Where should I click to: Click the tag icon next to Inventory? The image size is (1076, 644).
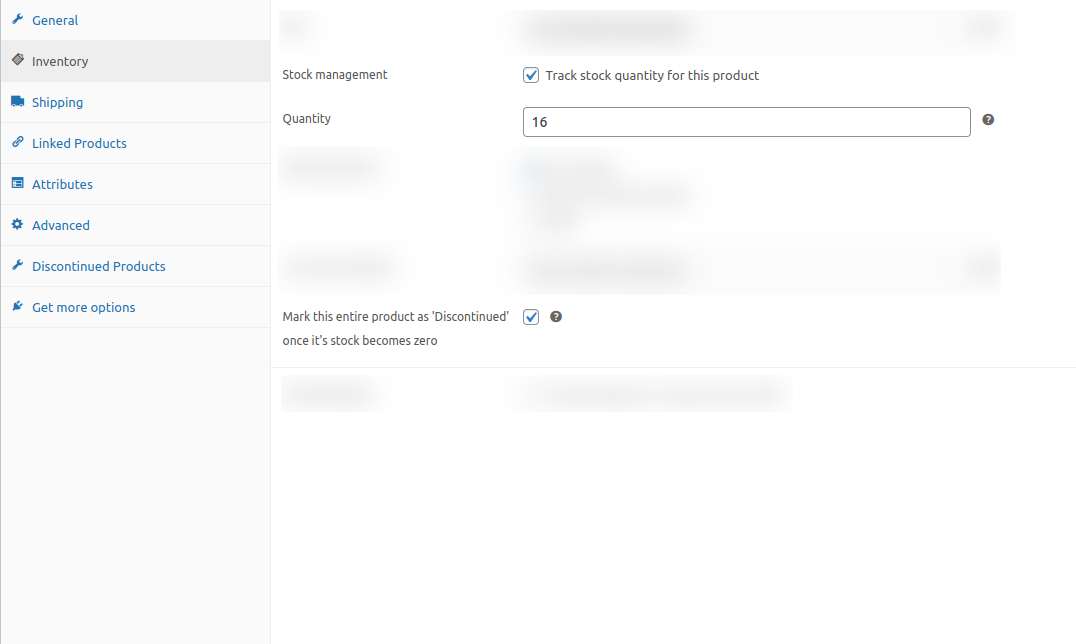point(17,61)
